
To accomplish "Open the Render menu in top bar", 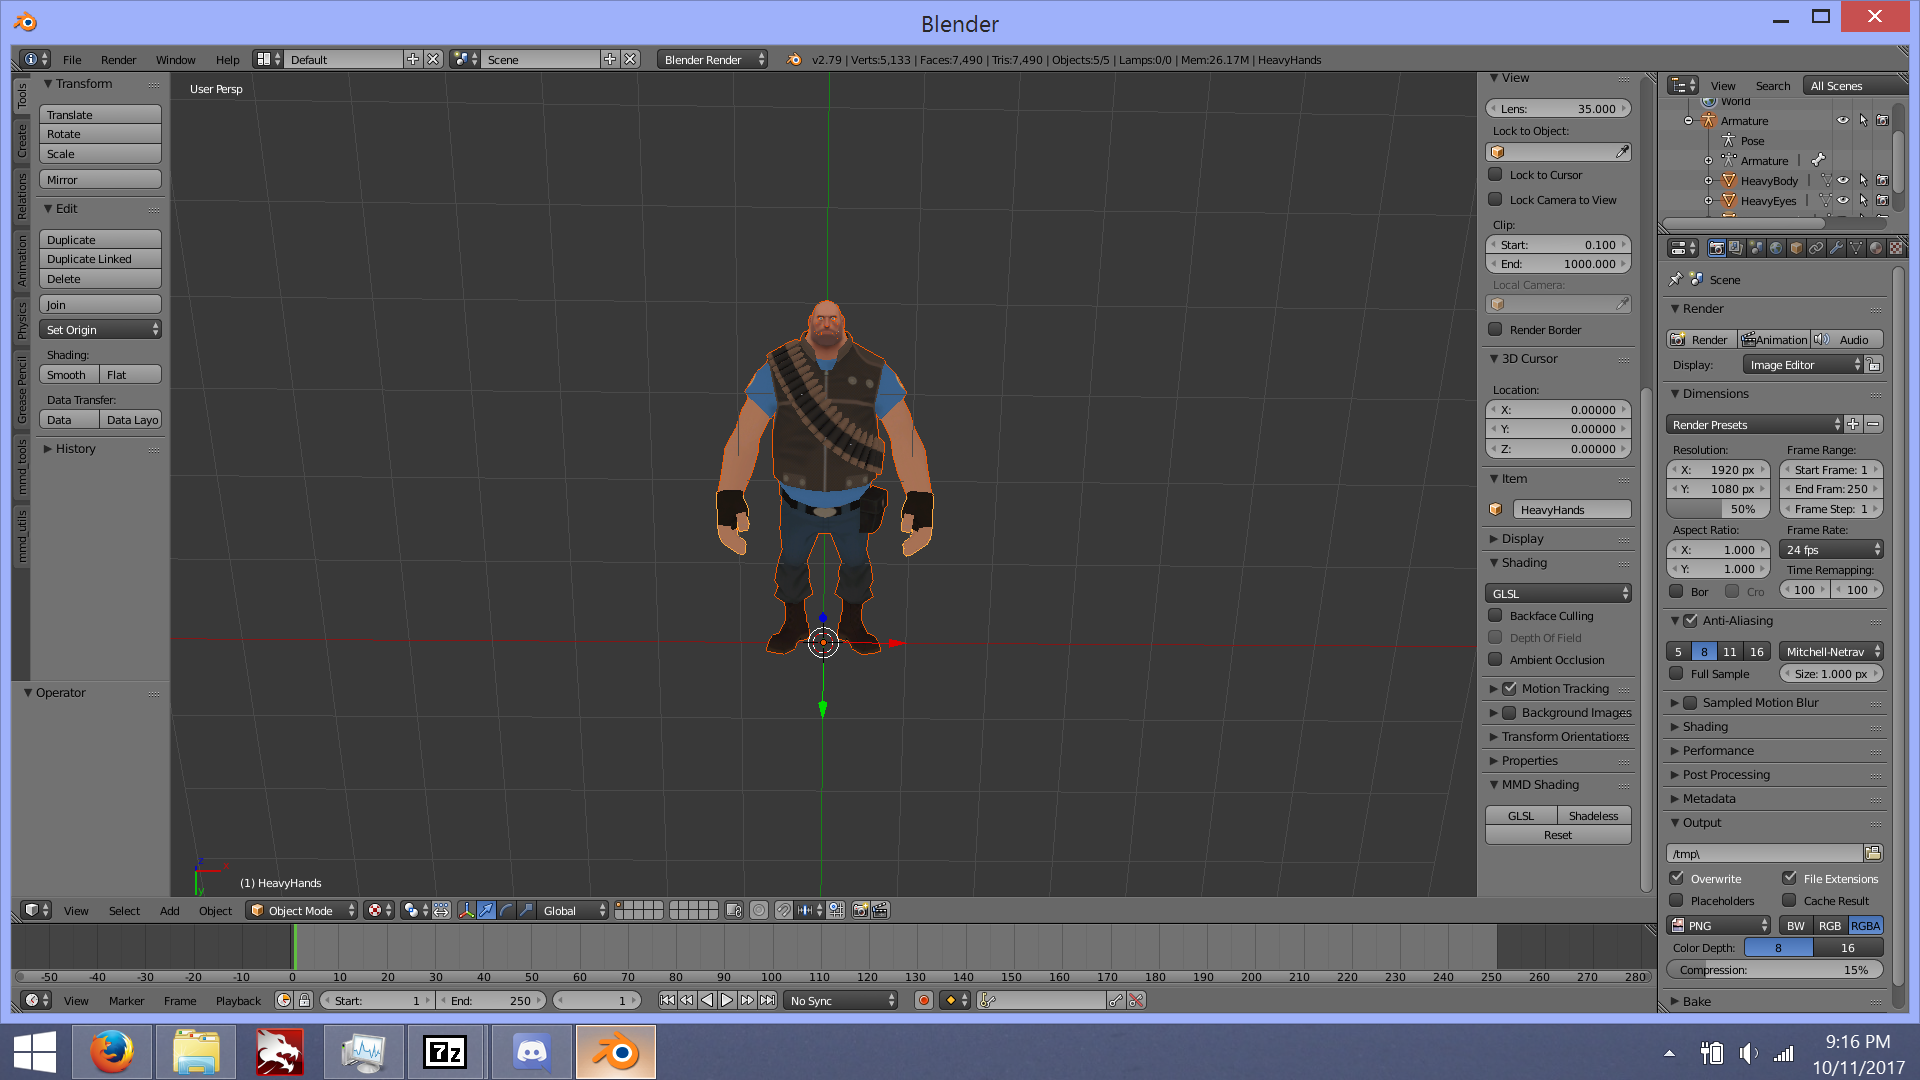I will (x=118, y=59).
